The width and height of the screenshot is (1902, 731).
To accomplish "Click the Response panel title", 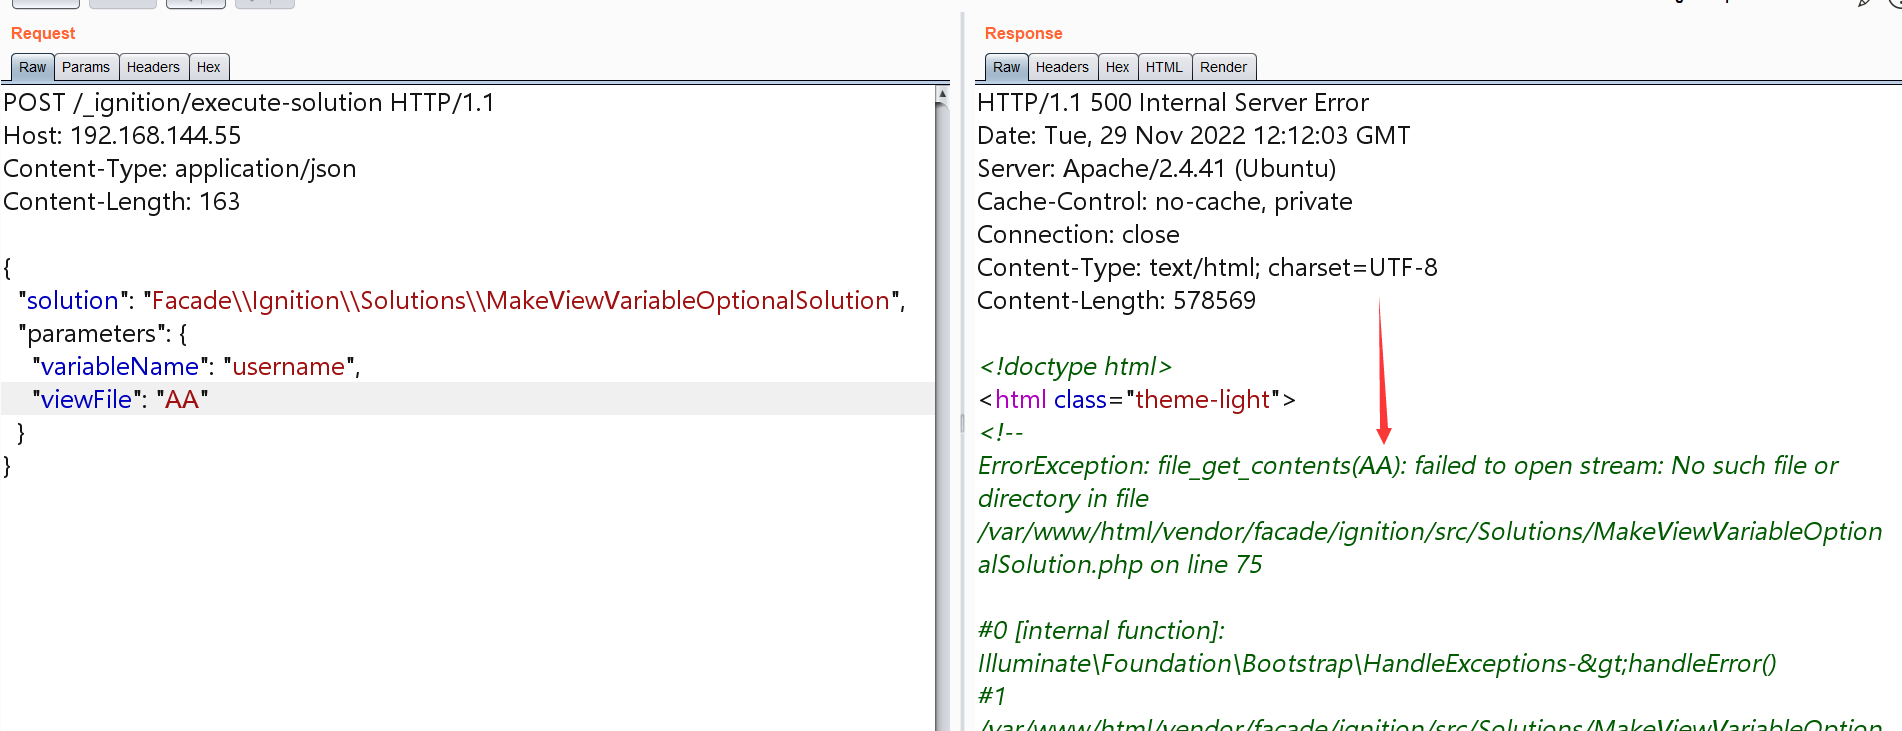I will [x=1023, y=33].
